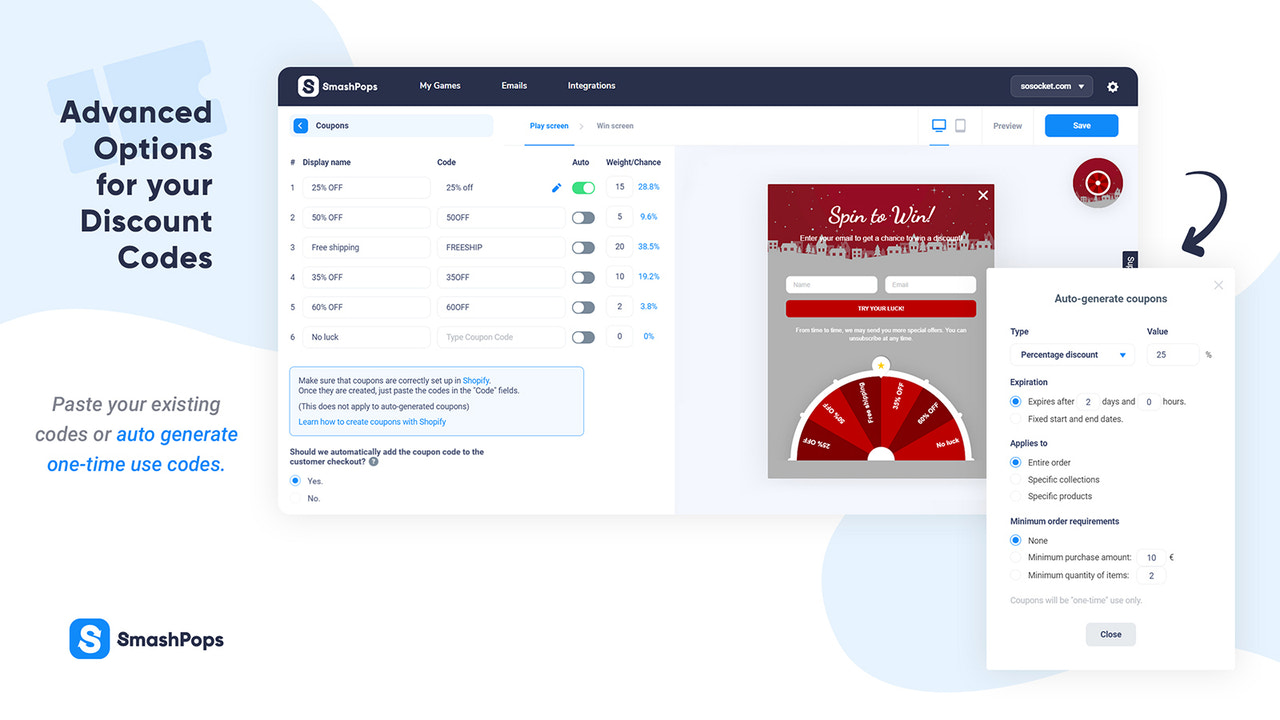Open the customer checkout help tooltip icon
This screenshot has height=720, width=1280.
pos(373,462)
